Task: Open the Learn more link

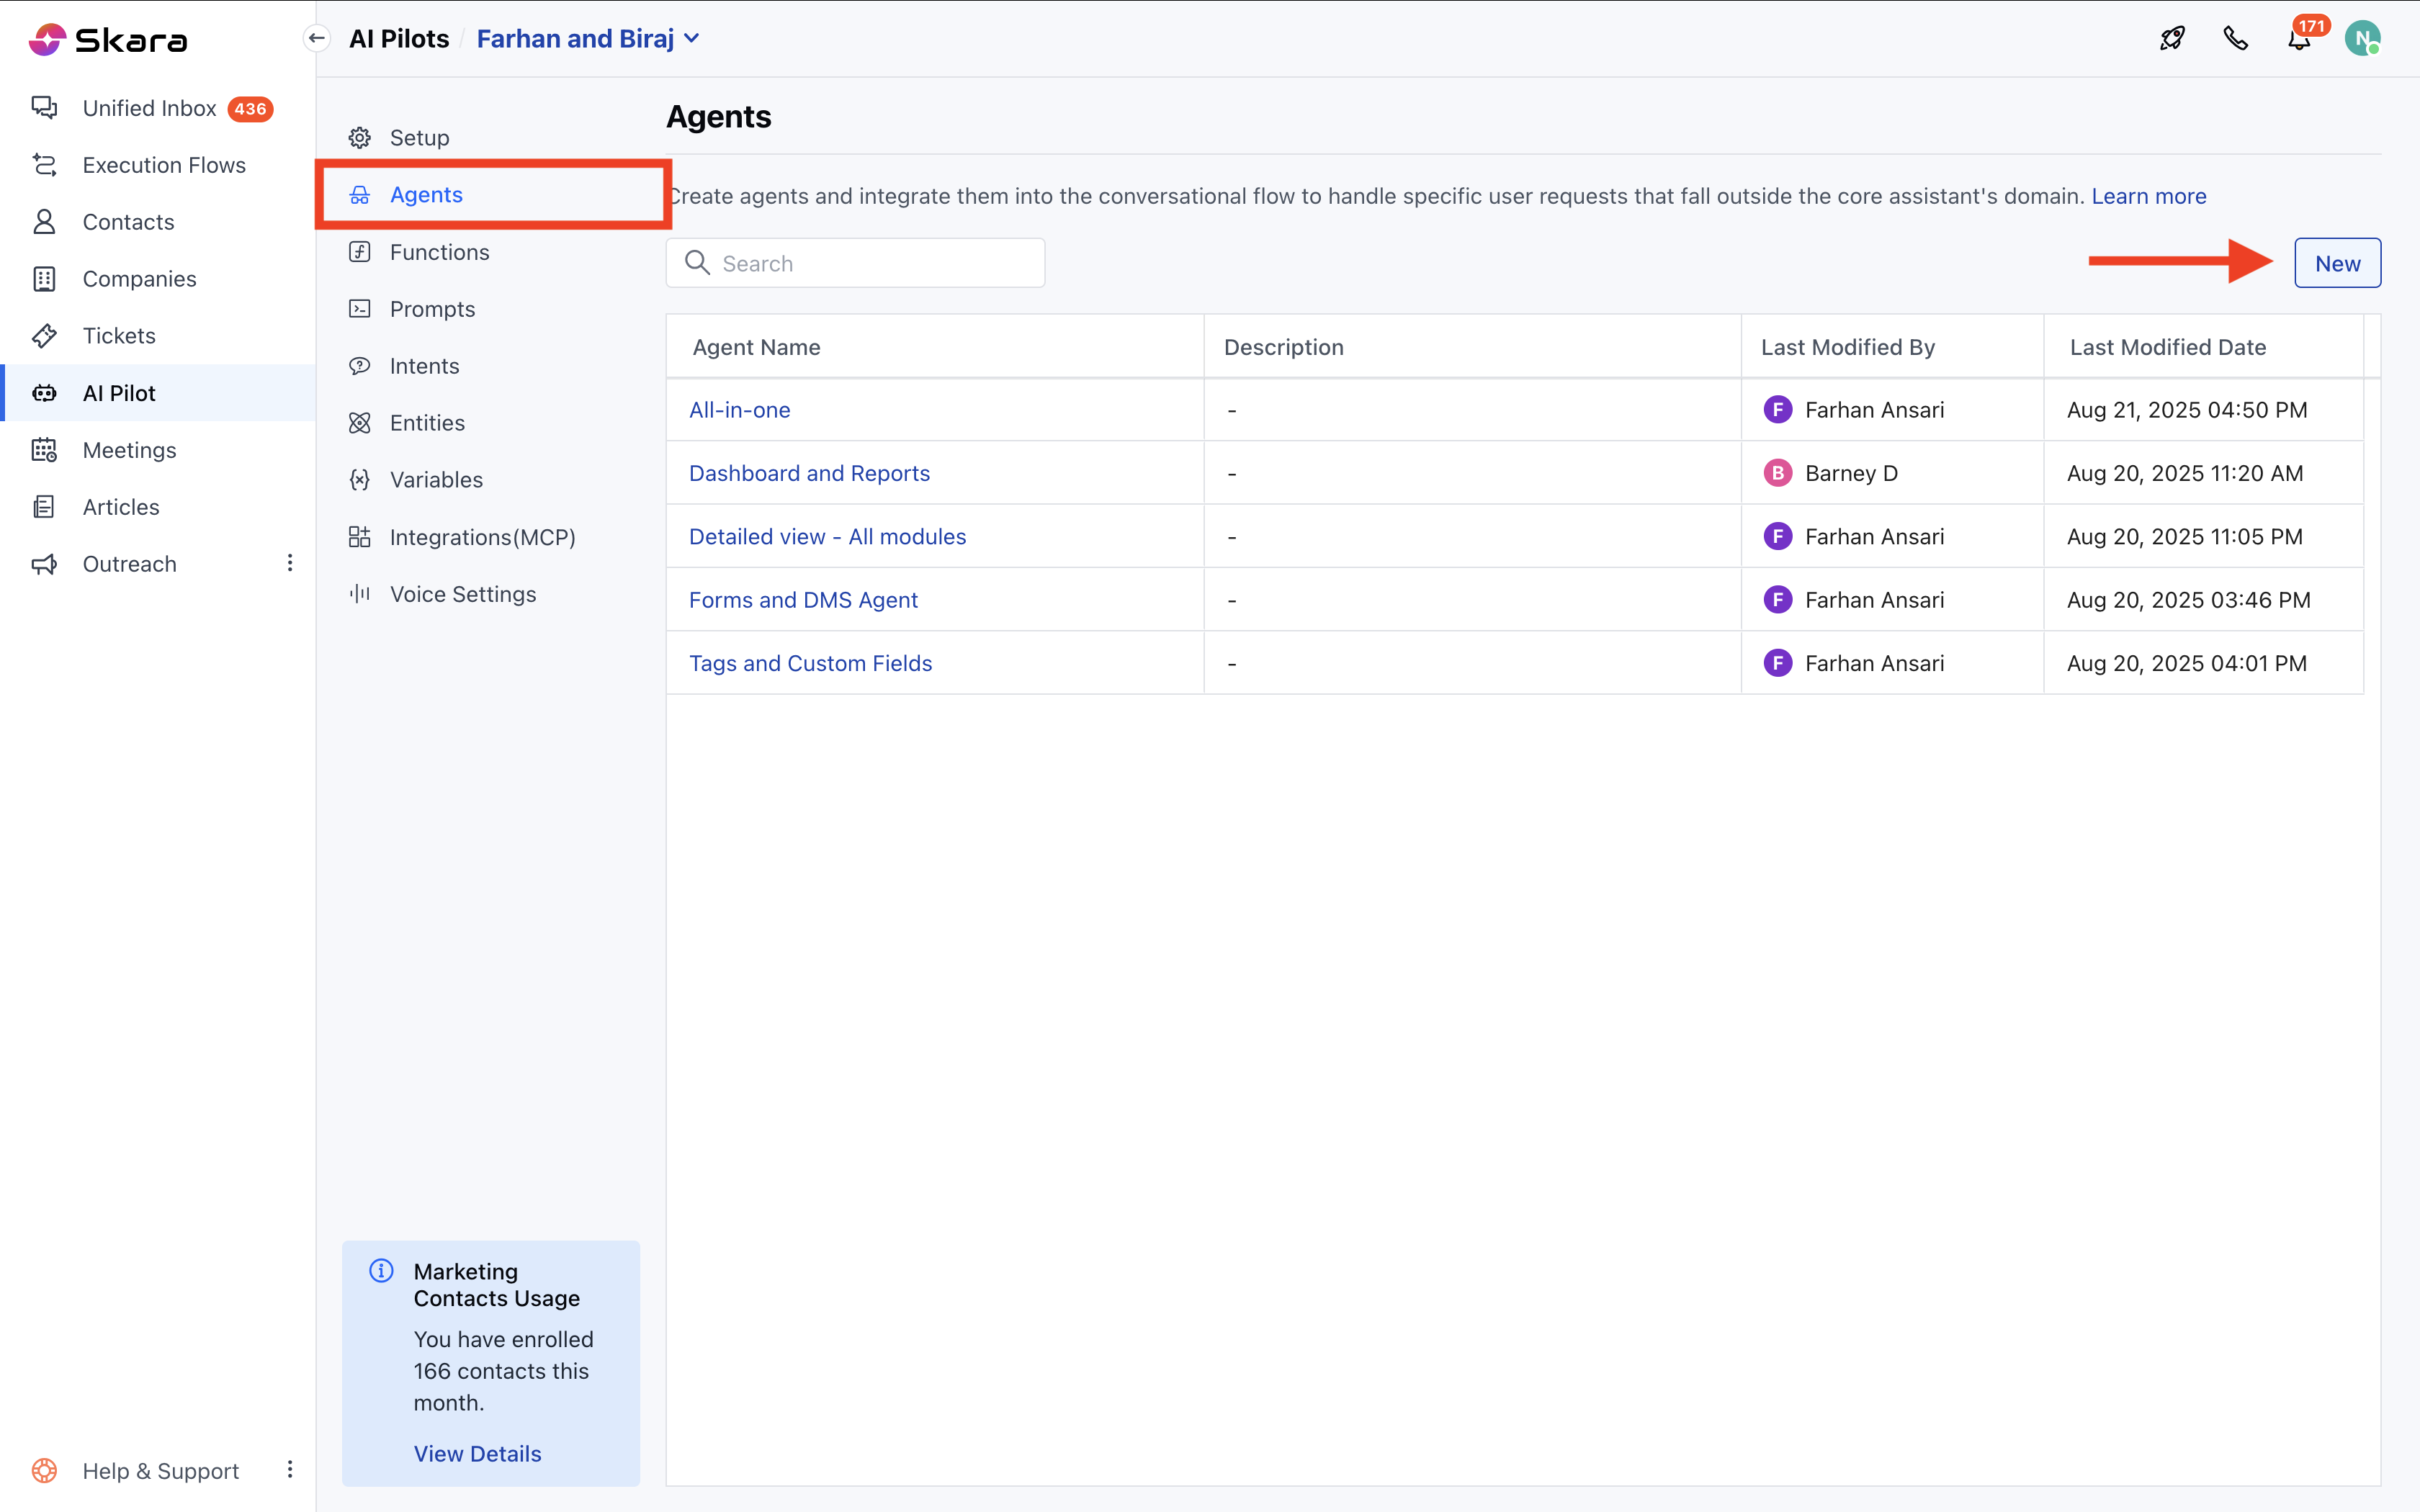Action: (x=2148, y=196)
